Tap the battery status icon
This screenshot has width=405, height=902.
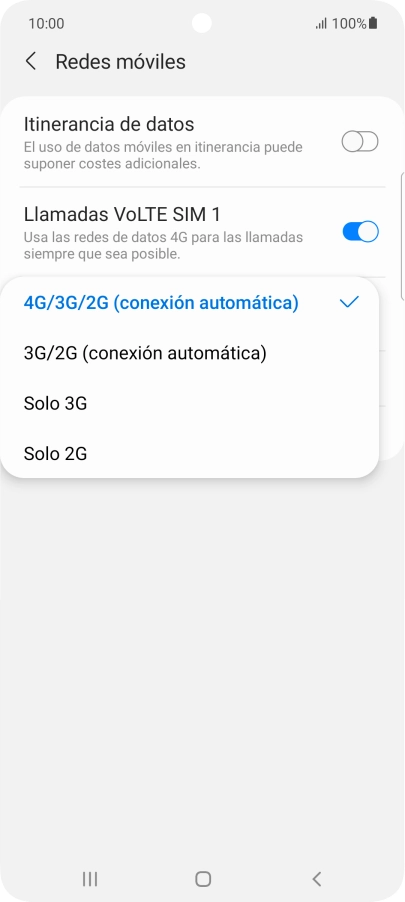click(x=373, y=24)
